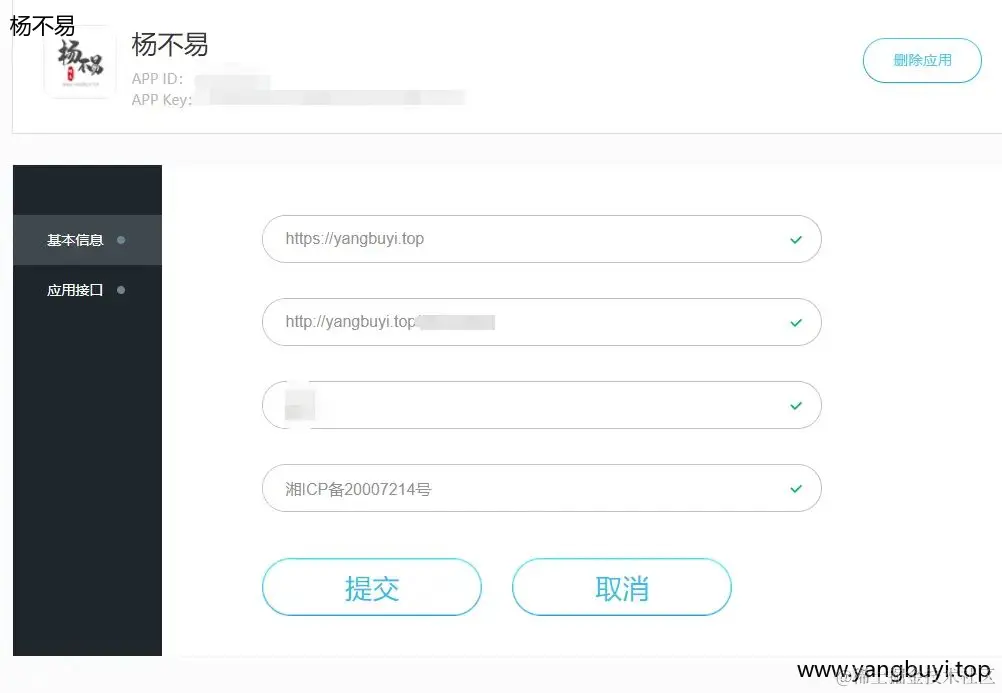The width and height of the screenshot is (1002, 693).
Task: Click the APP ID value
Action: click(233, 81)
